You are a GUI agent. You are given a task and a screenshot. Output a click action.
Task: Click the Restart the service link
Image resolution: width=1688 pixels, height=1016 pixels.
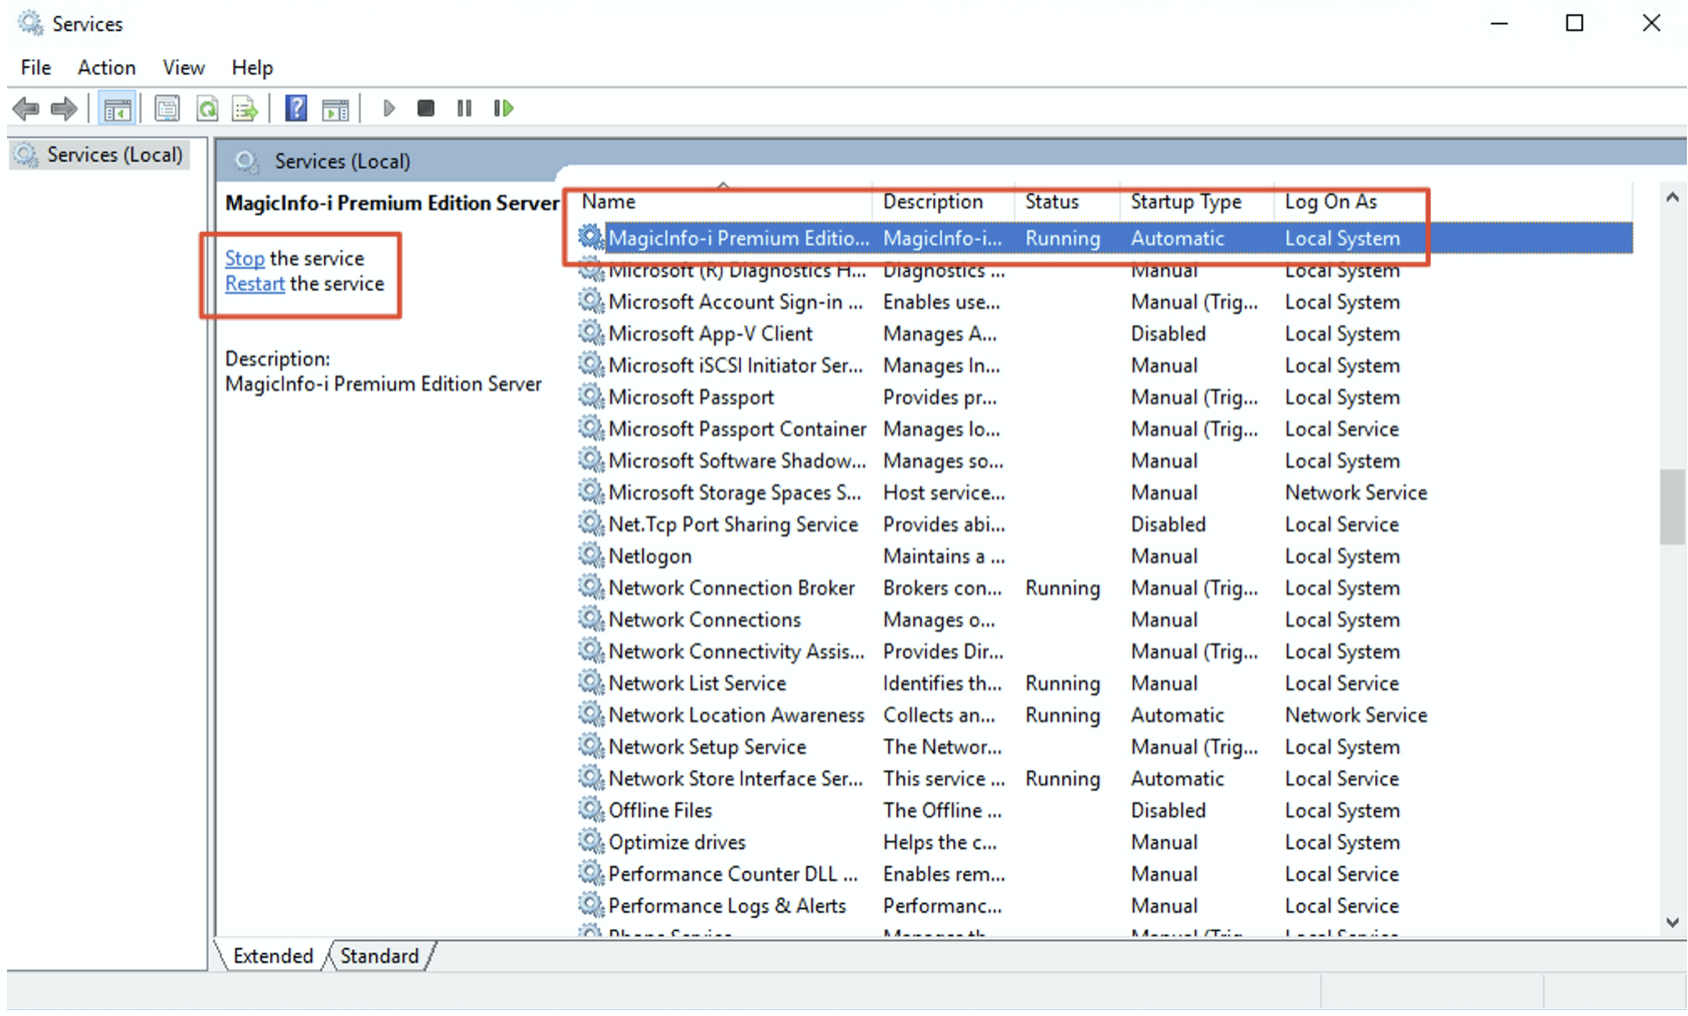(255, 284)
